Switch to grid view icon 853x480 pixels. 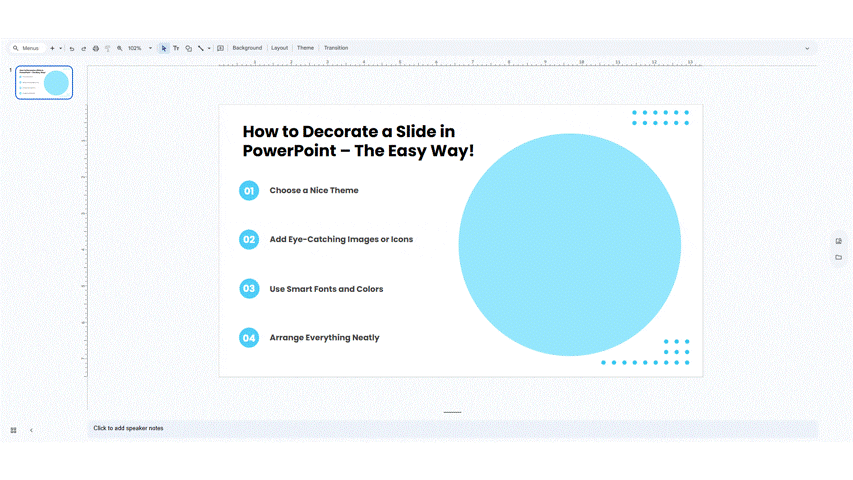(14, 430)
